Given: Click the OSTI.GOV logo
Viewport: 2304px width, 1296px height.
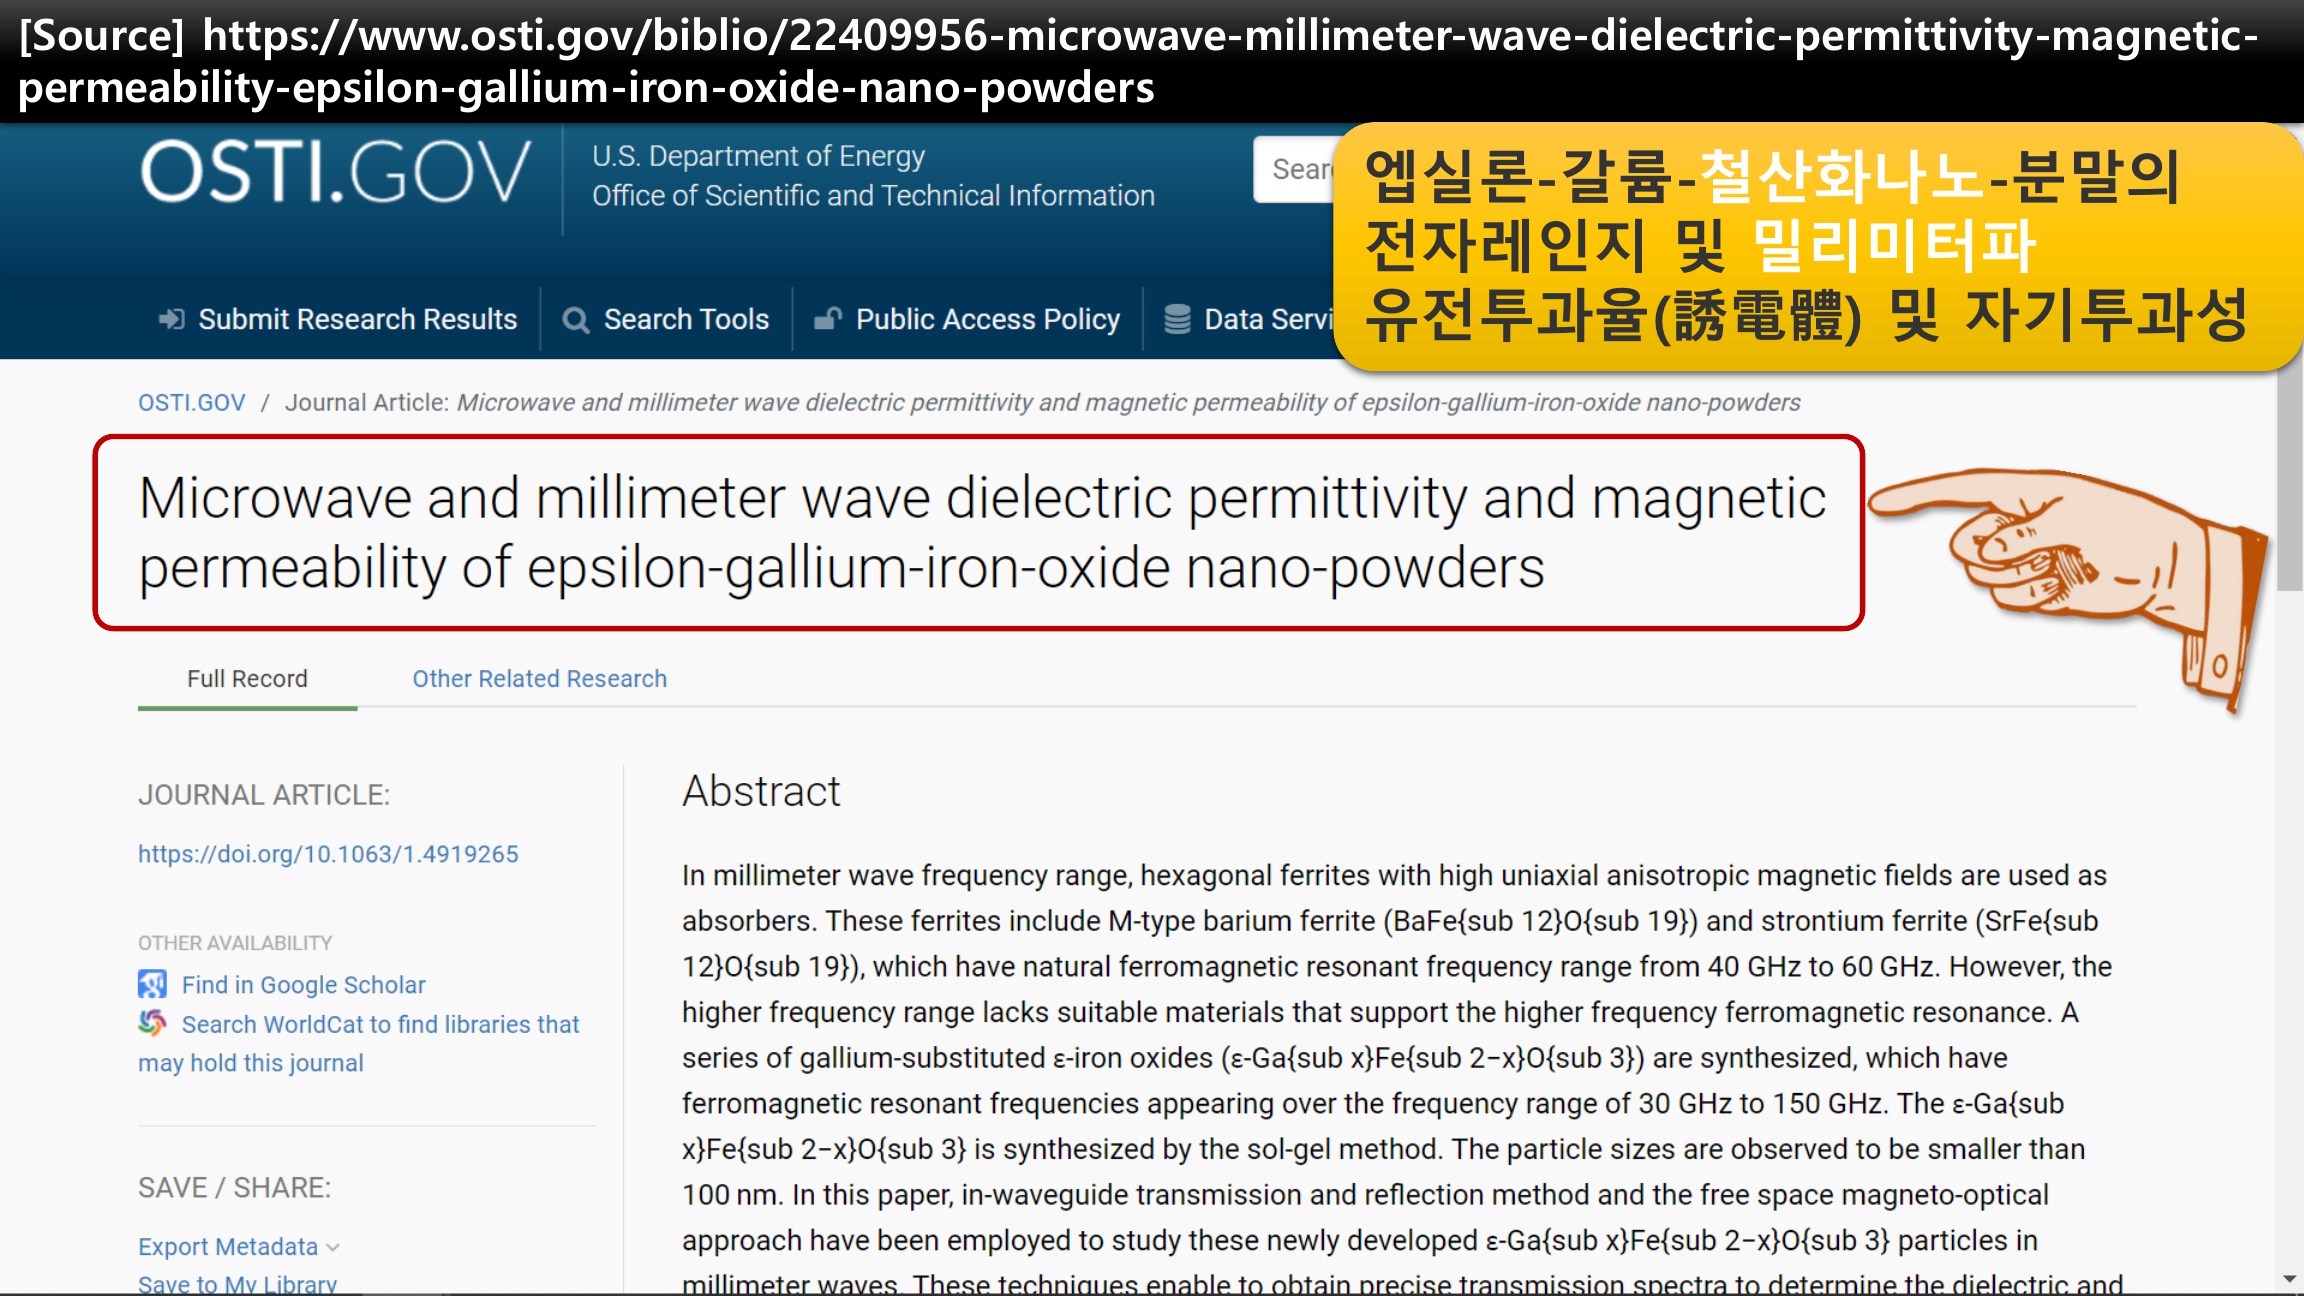Looking at the screenshot, I should [335, 173].
